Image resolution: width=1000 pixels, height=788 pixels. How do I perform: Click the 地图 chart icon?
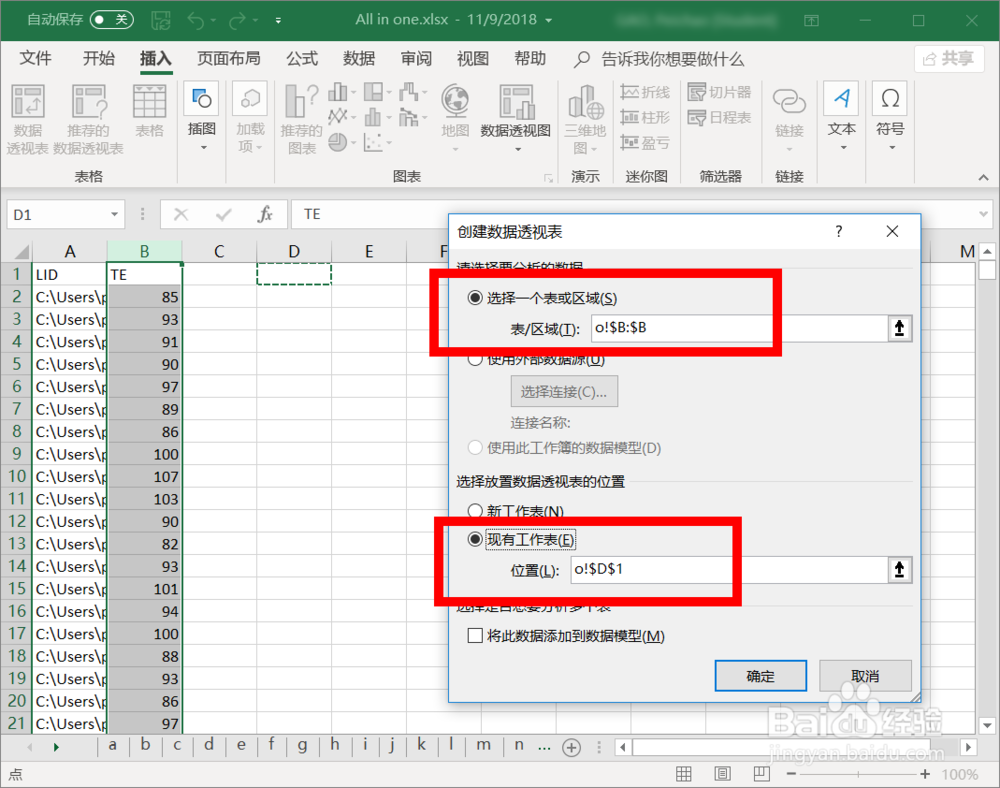[455, 110]
